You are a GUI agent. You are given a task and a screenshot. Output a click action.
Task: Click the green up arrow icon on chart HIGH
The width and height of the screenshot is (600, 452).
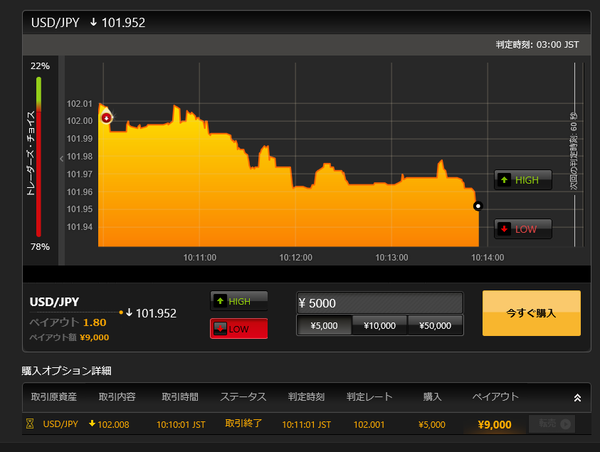click(504, 180)
